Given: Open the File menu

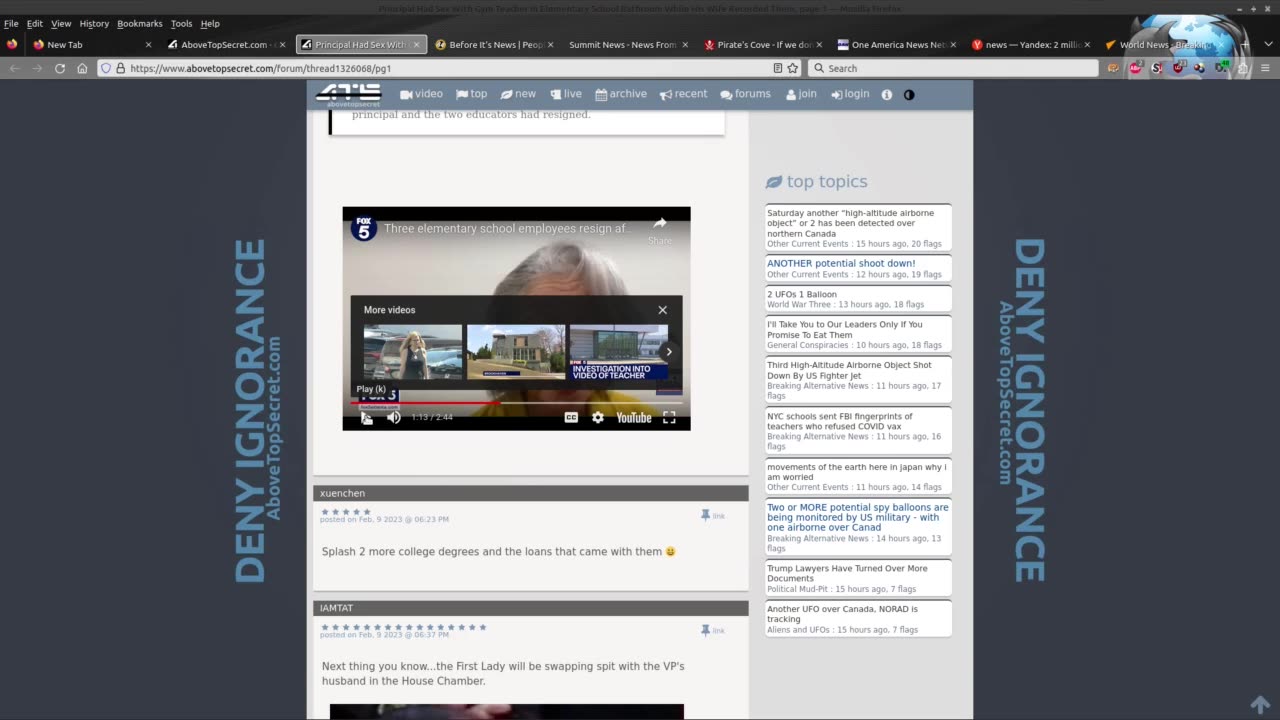Looking at the screenshot, I should point(11,23).
